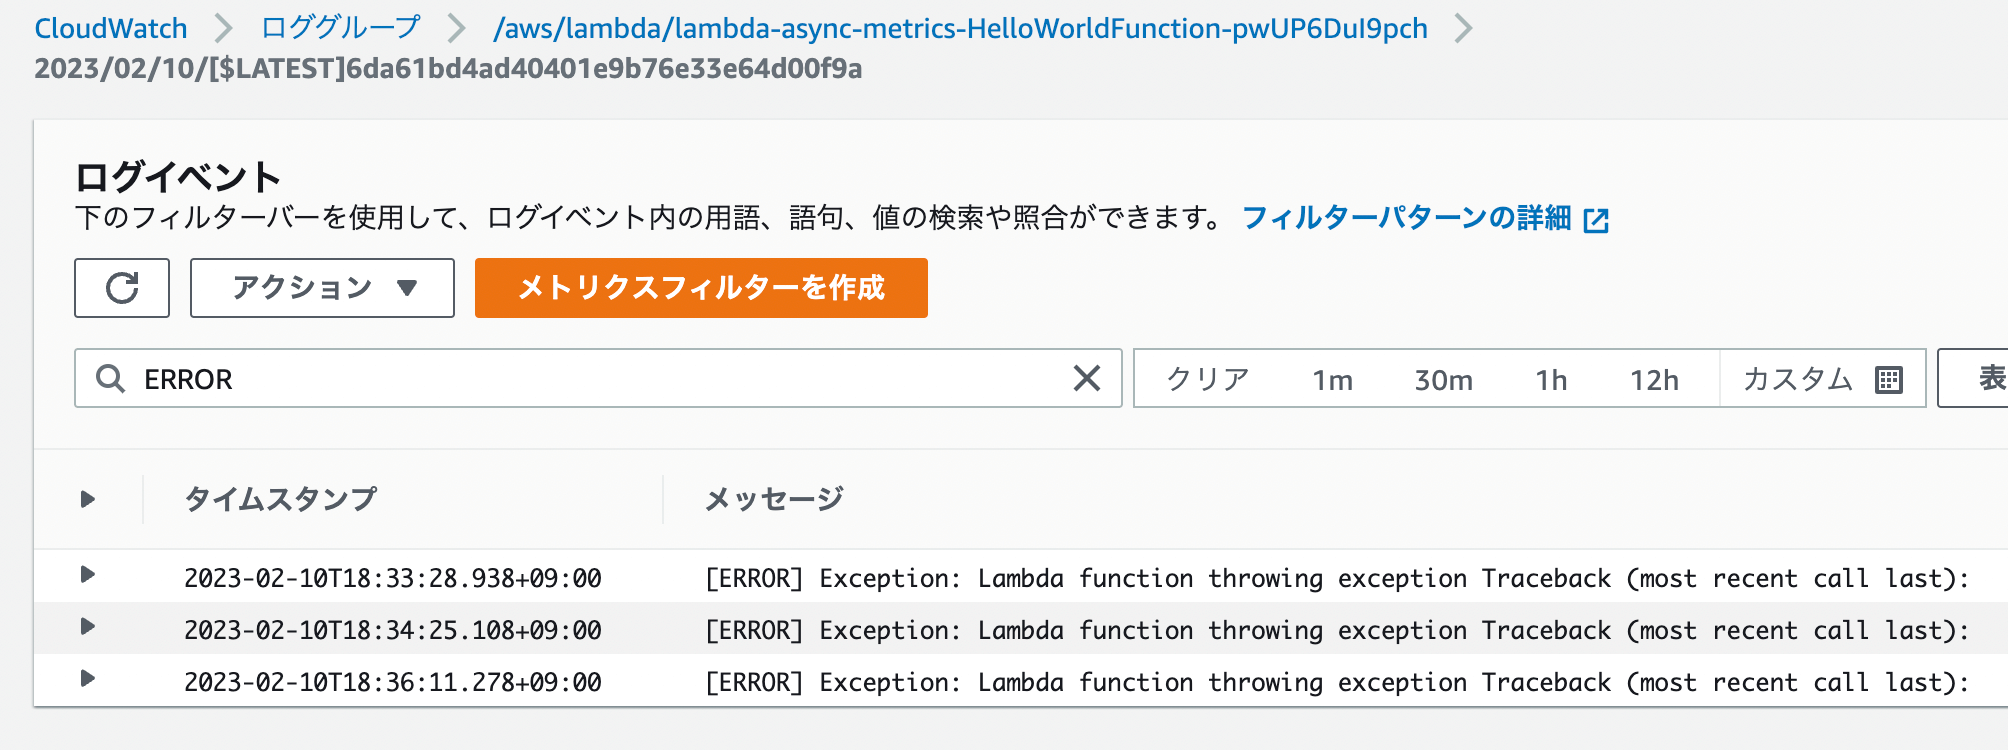
Task: Create a metric filter with the orange button
Action: point(701,288)
